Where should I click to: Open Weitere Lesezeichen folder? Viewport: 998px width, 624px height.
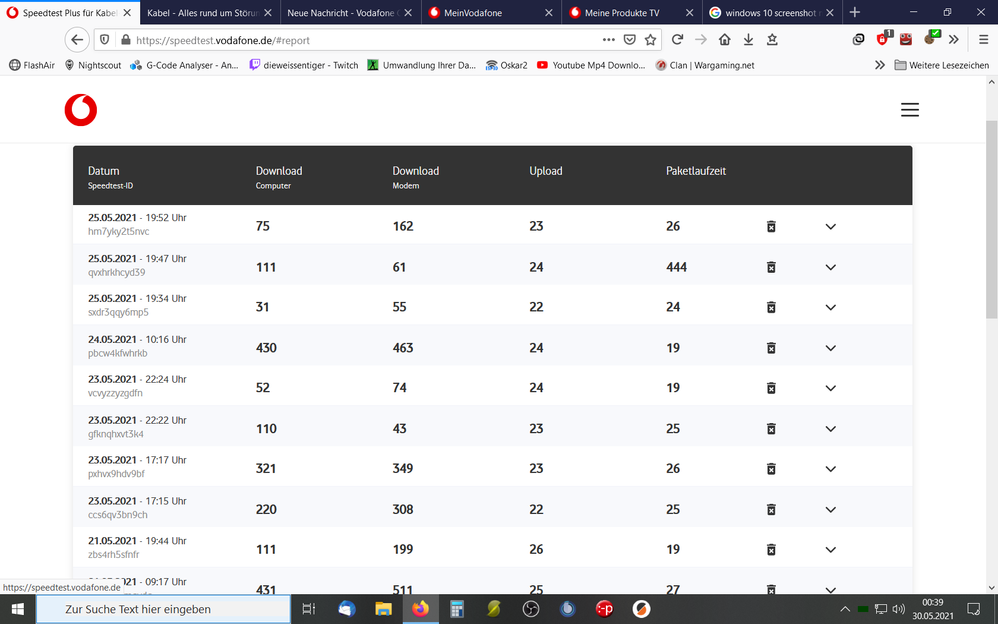coord(941,65)
